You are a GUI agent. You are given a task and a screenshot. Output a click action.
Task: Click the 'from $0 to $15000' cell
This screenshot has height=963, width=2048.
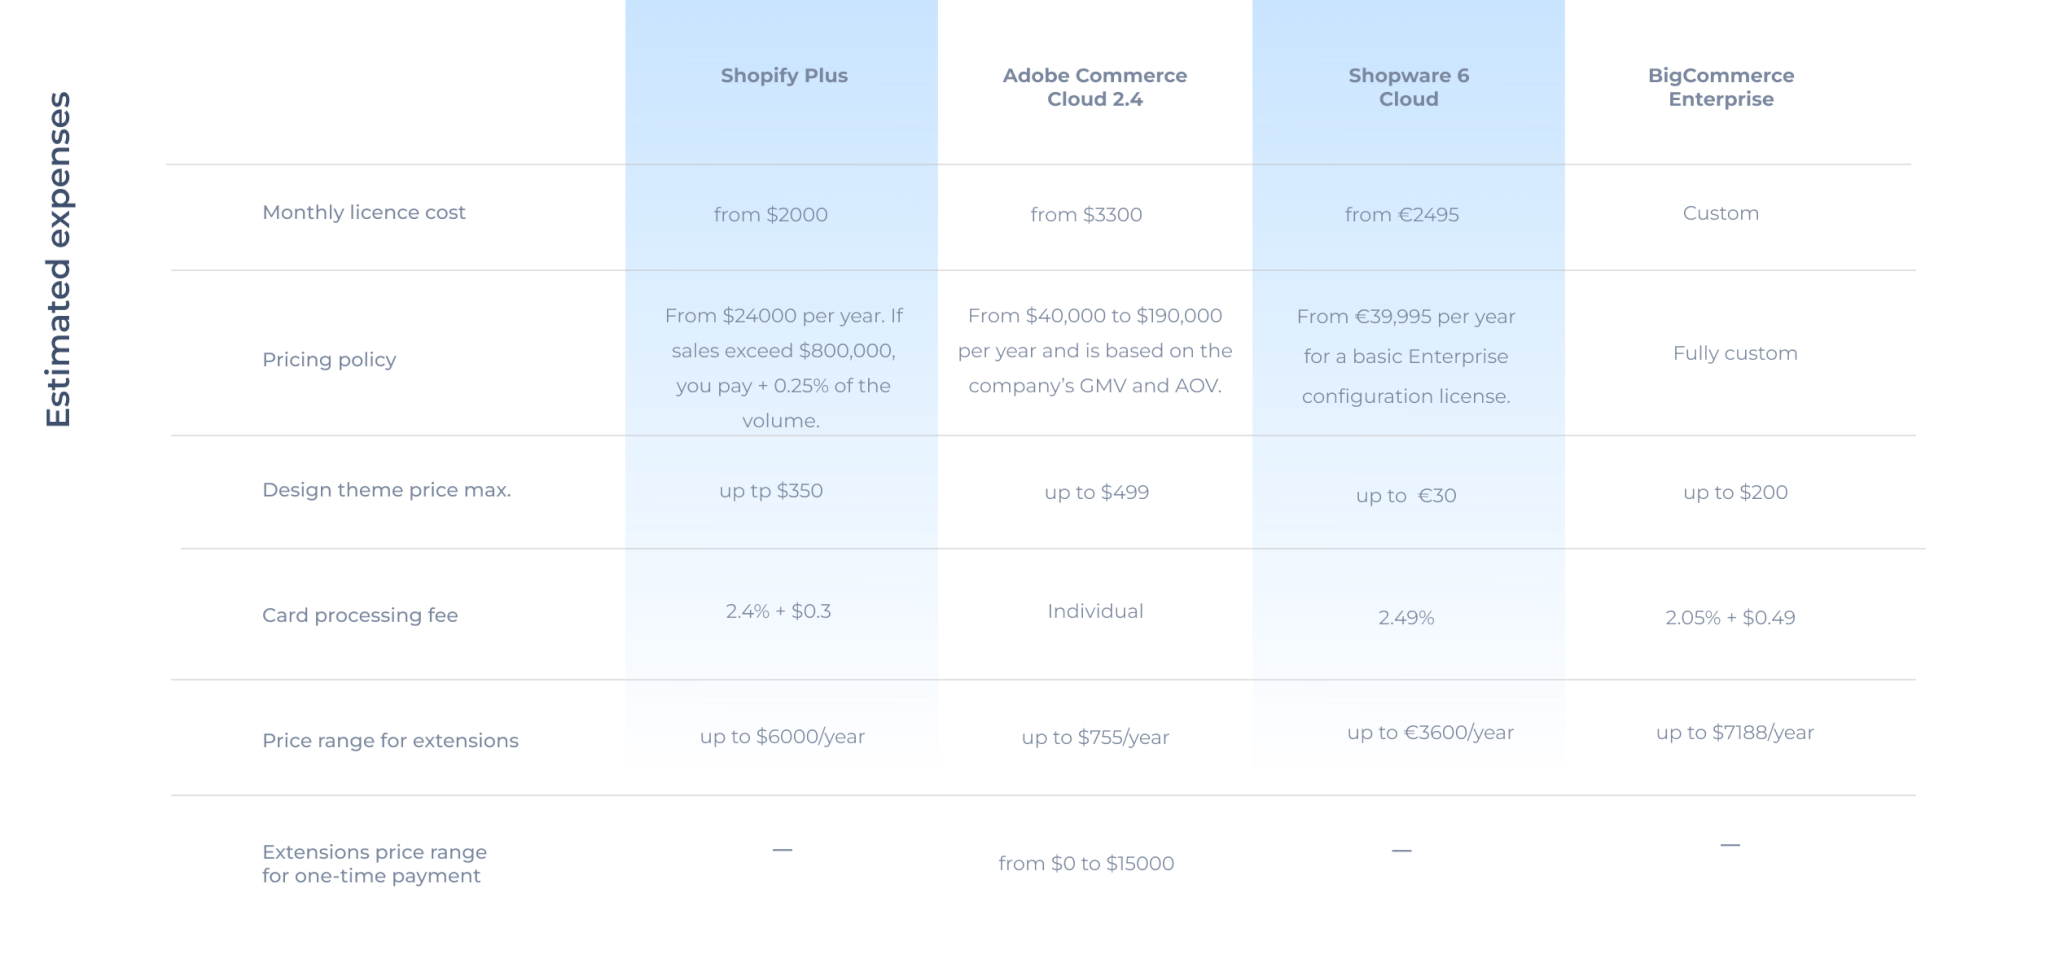[1086, 863]
